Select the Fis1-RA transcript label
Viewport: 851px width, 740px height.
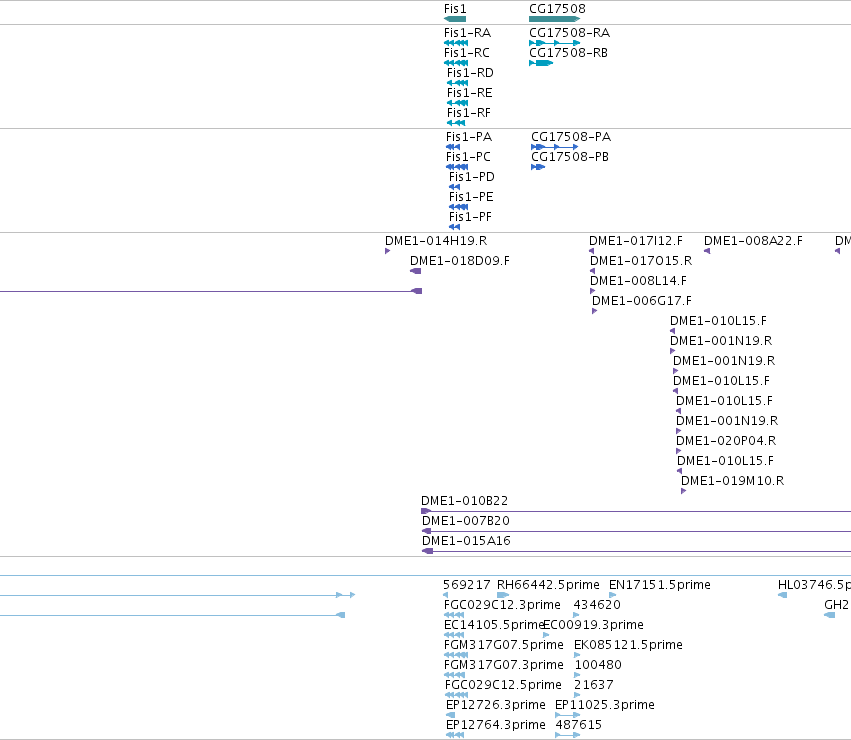467,33
